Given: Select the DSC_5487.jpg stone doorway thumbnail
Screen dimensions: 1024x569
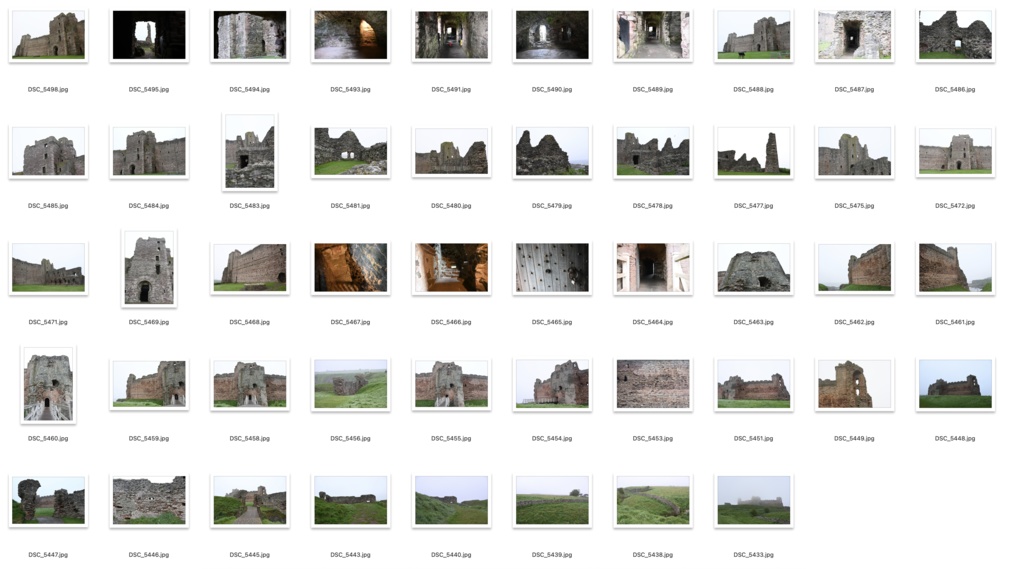Looking at the screenshot, I should pos(854,35).
